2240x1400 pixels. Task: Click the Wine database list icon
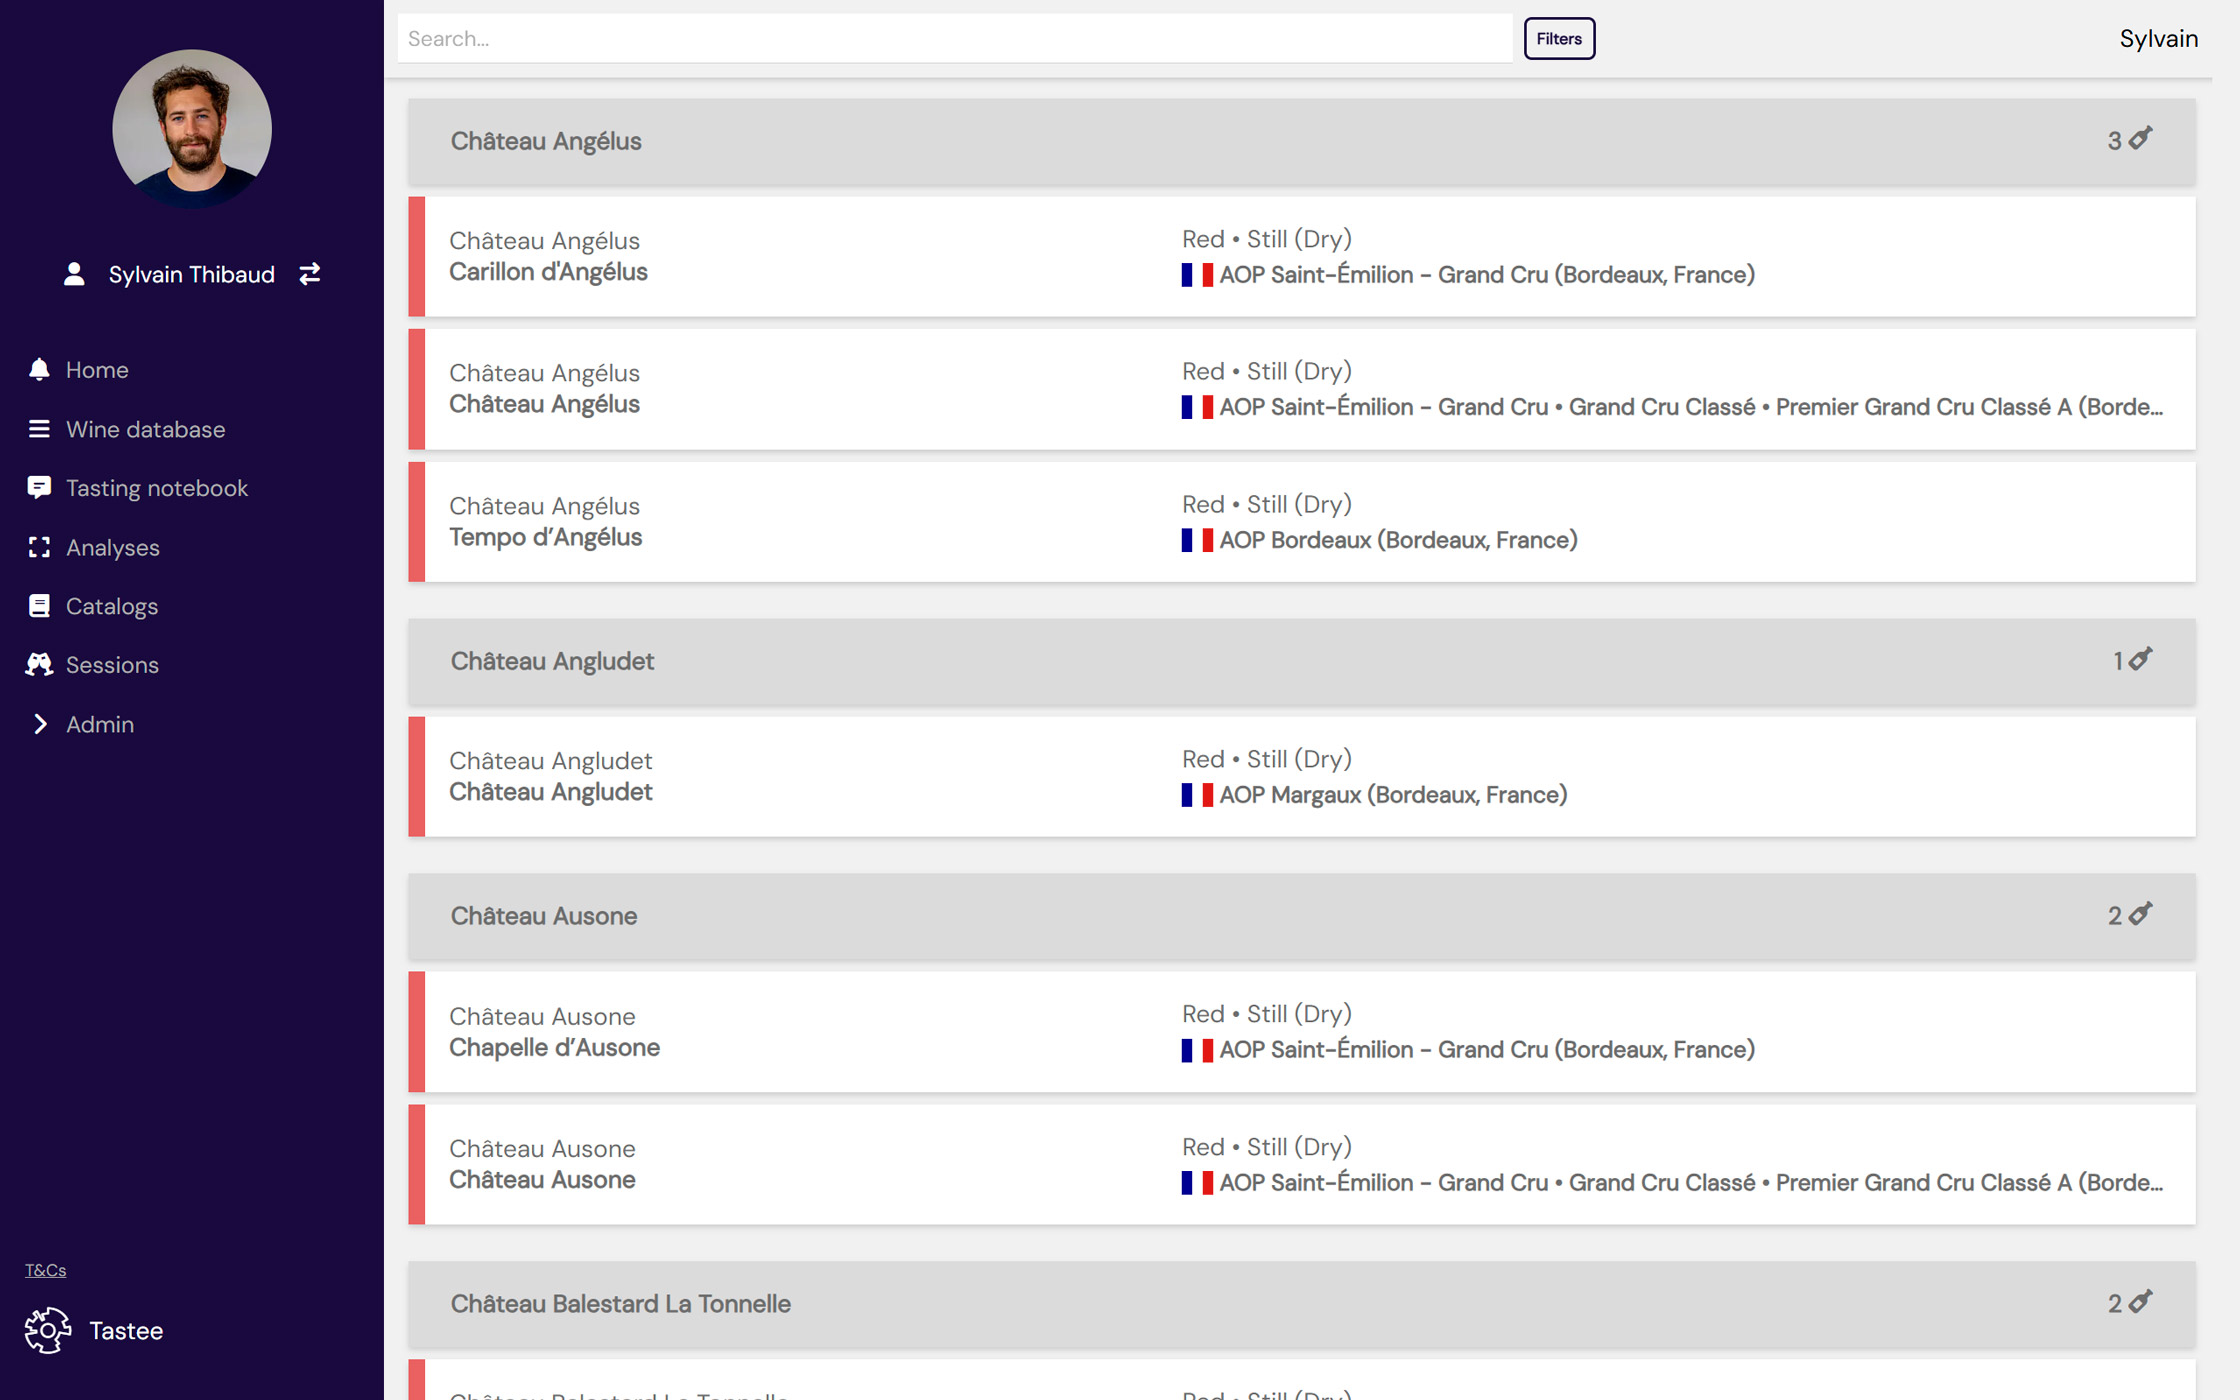click(39, 429)
